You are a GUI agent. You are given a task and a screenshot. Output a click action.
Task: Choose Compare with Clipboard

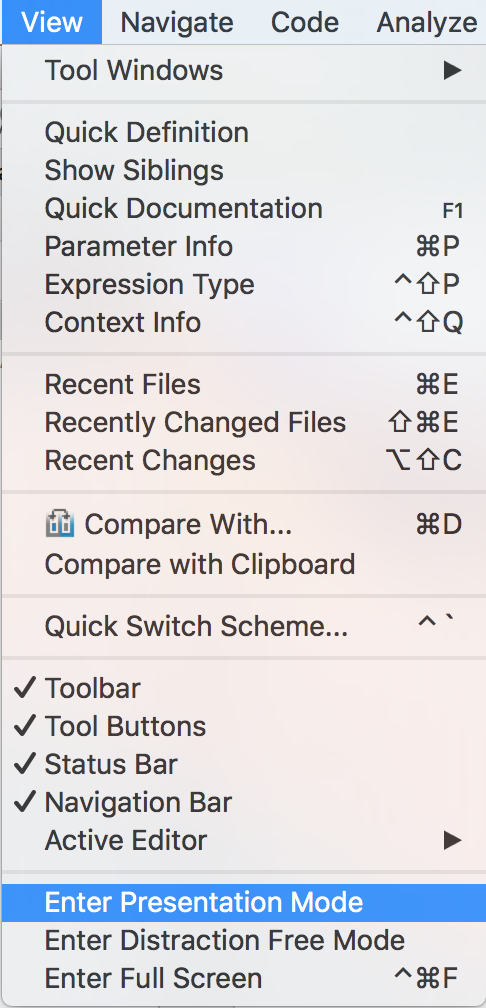point(243,564)
